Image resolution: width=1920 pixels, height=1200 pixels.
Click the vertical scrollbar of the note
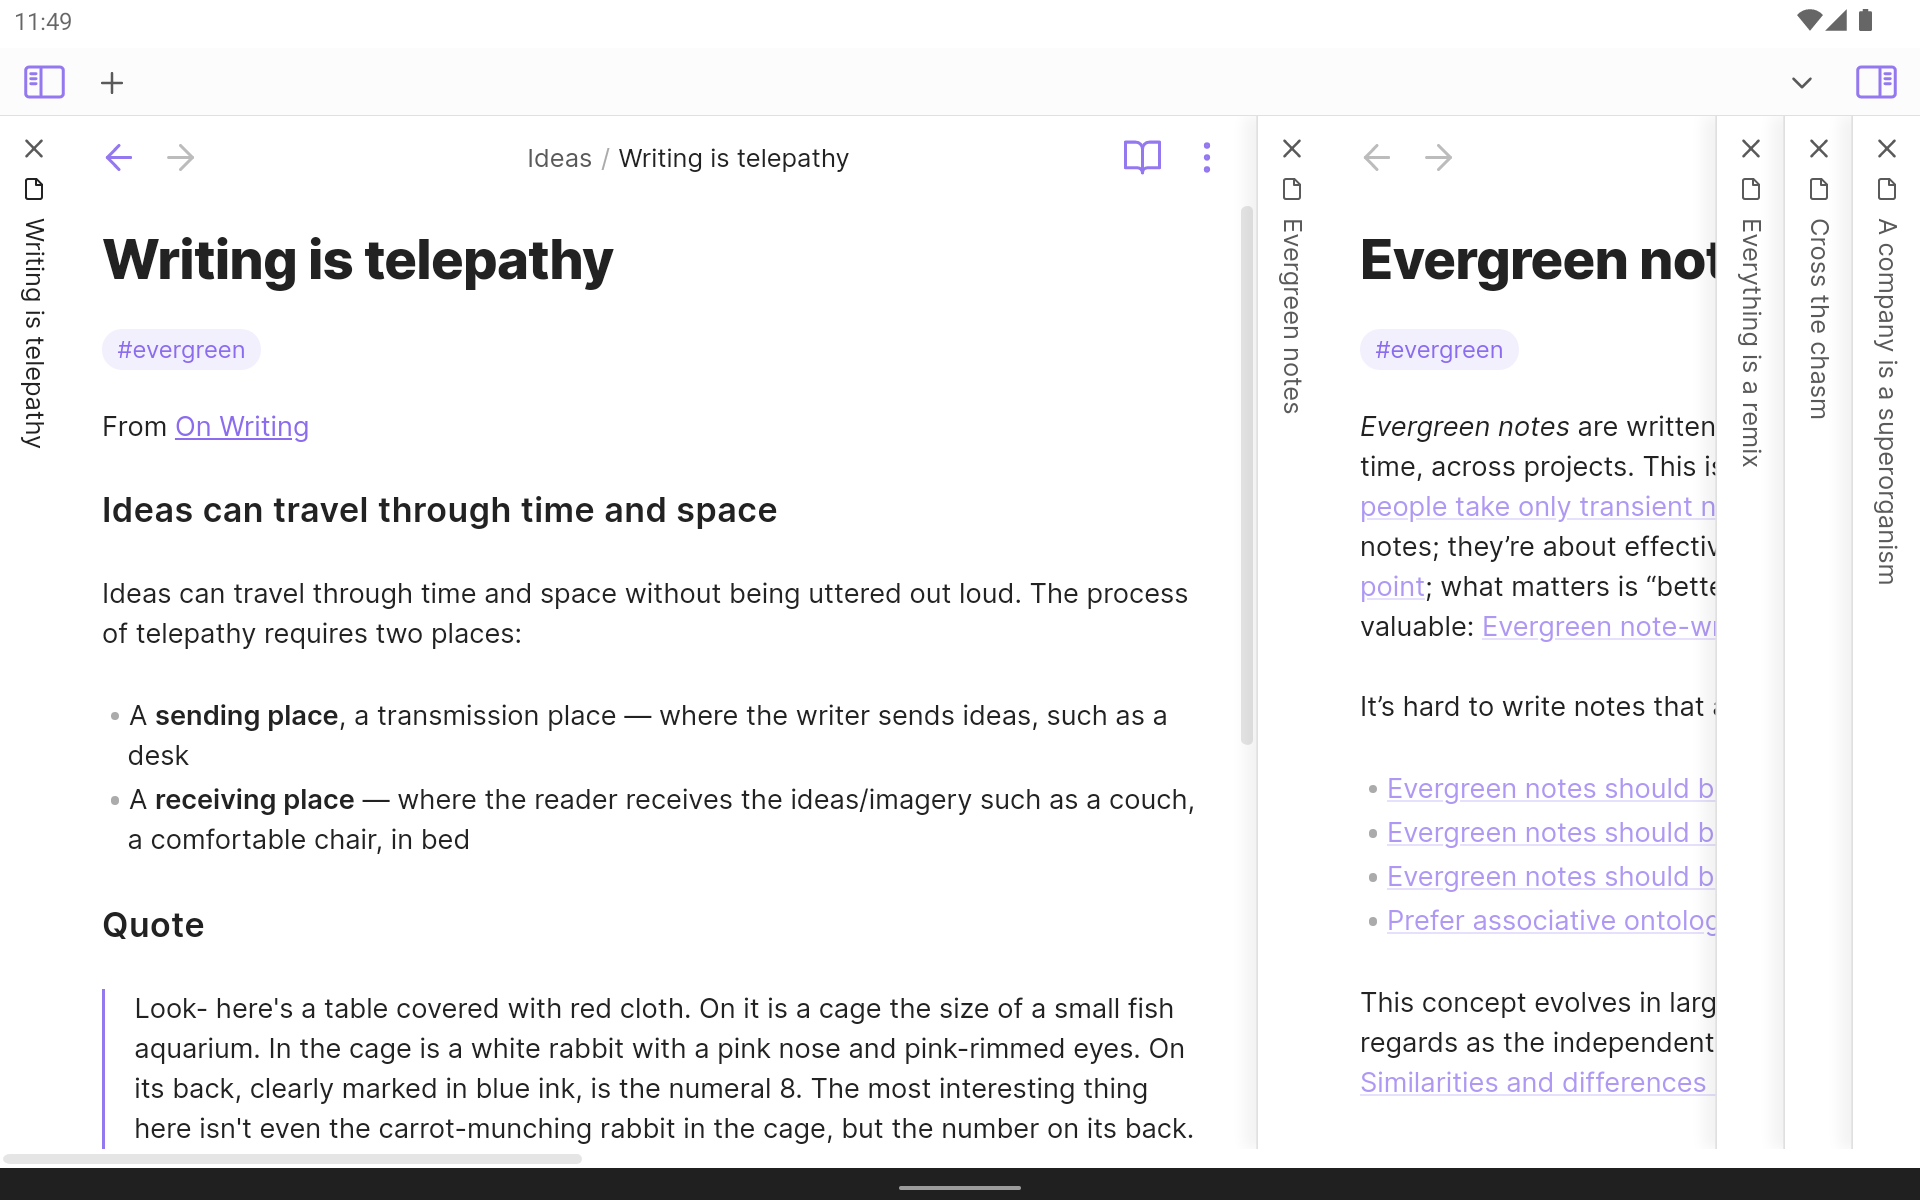1246,475
